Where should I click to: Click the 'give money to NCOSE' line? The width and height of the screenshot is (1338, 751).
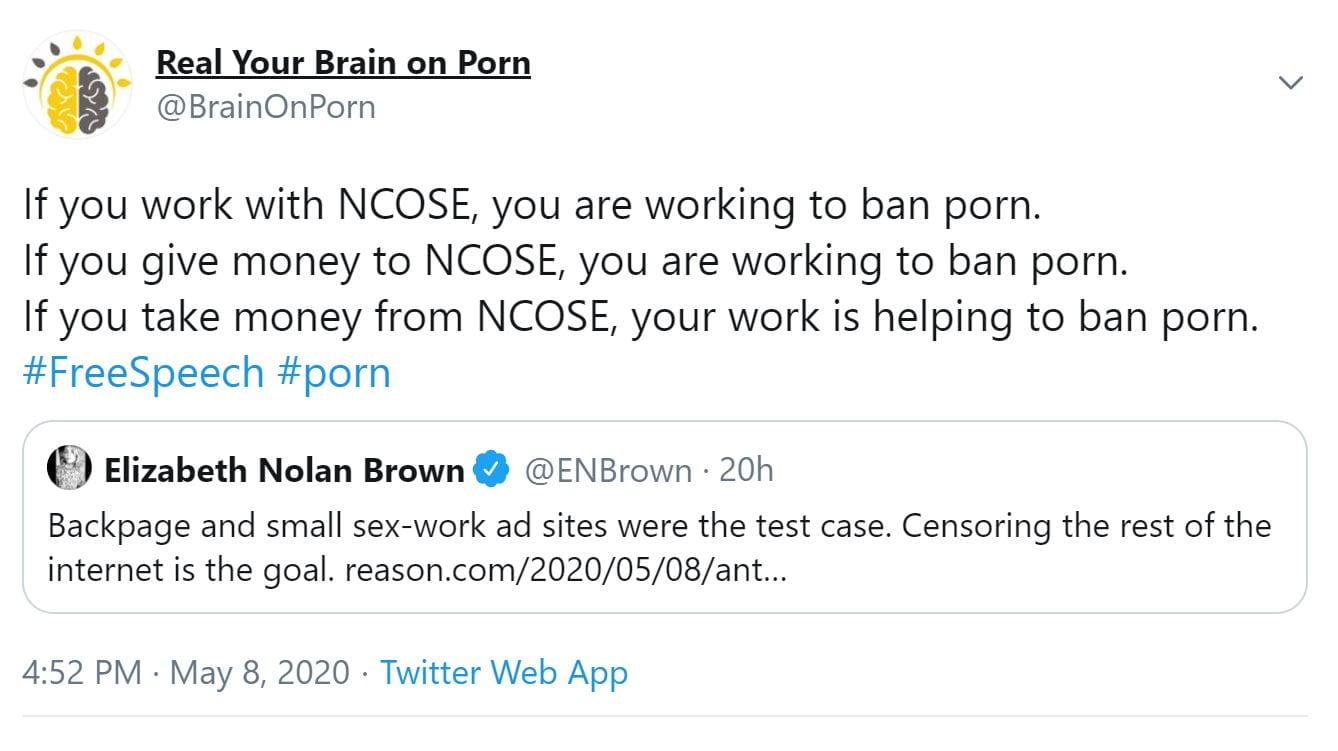(575, 261)
